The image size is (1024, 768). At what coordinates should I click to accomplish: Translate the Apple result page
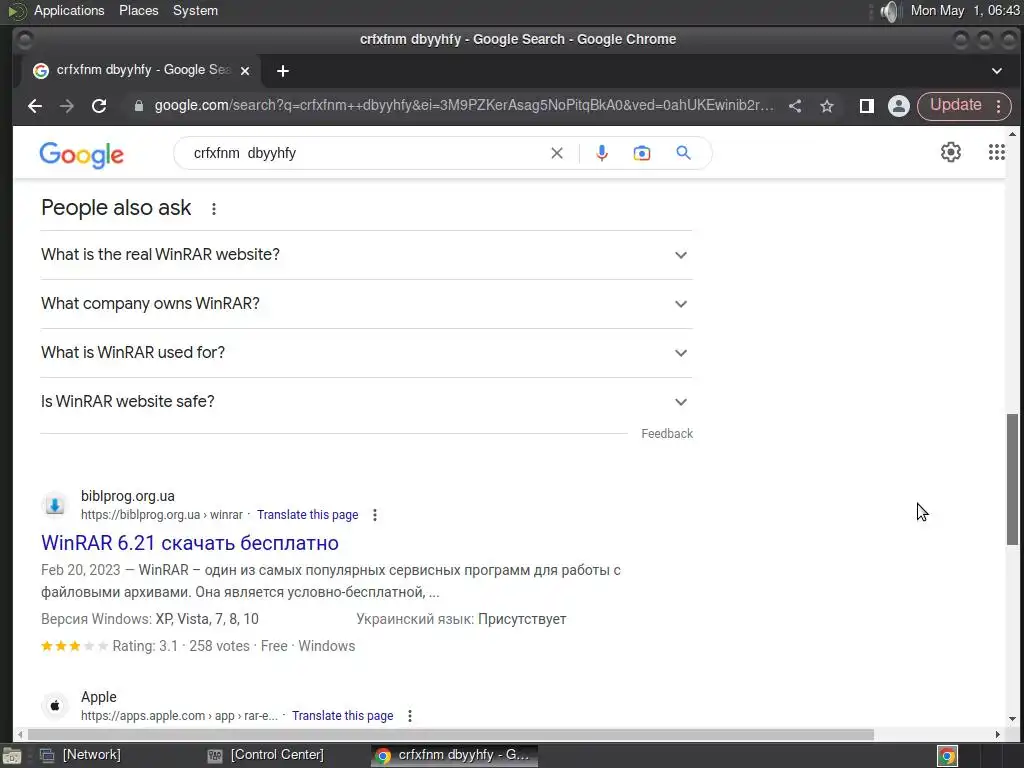pos(343,716)
